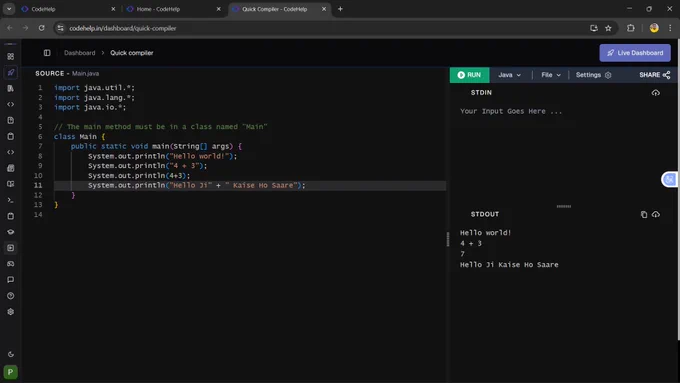Open the graduation cap sidebar icon

pyautogui.click(x=10, y=232)
